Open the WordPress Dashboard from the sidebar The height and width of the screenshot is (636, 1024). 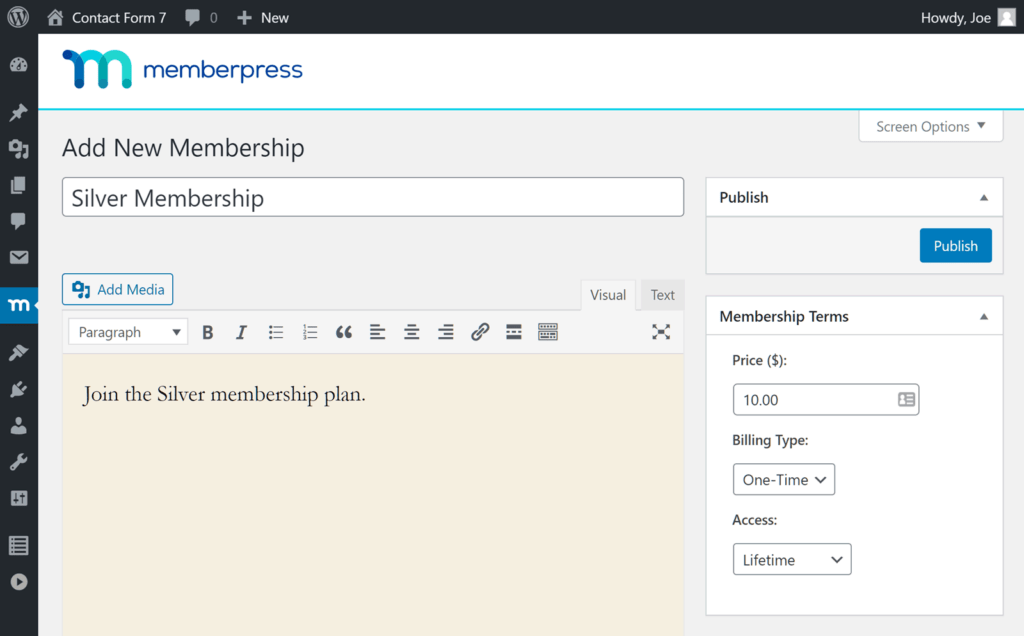coord(18,64)
